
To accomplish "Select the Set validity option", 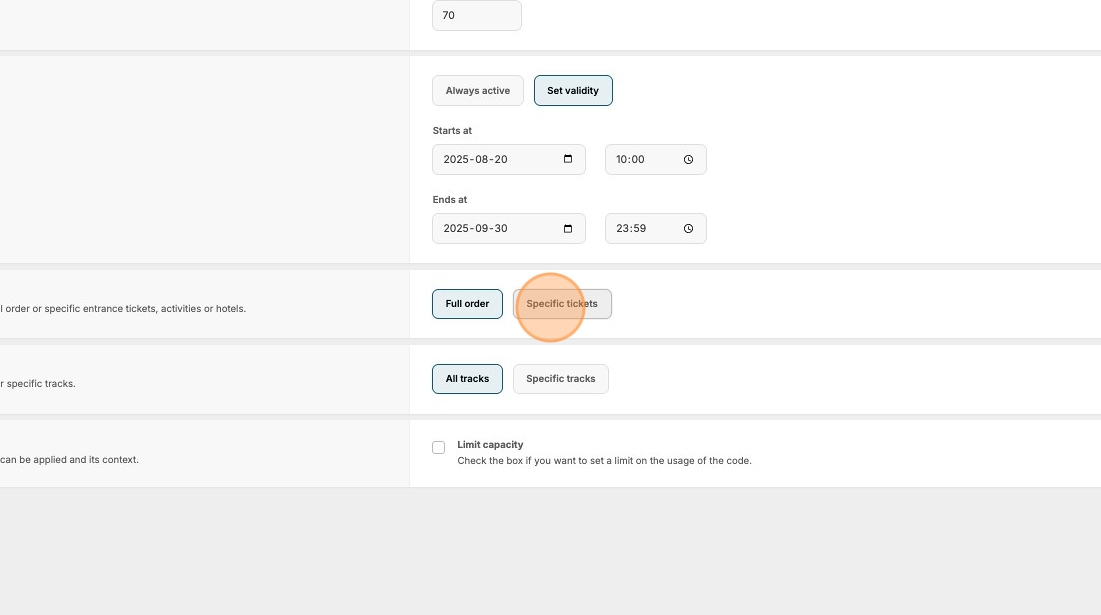I will pyautogui.click(x=573, y=91).
